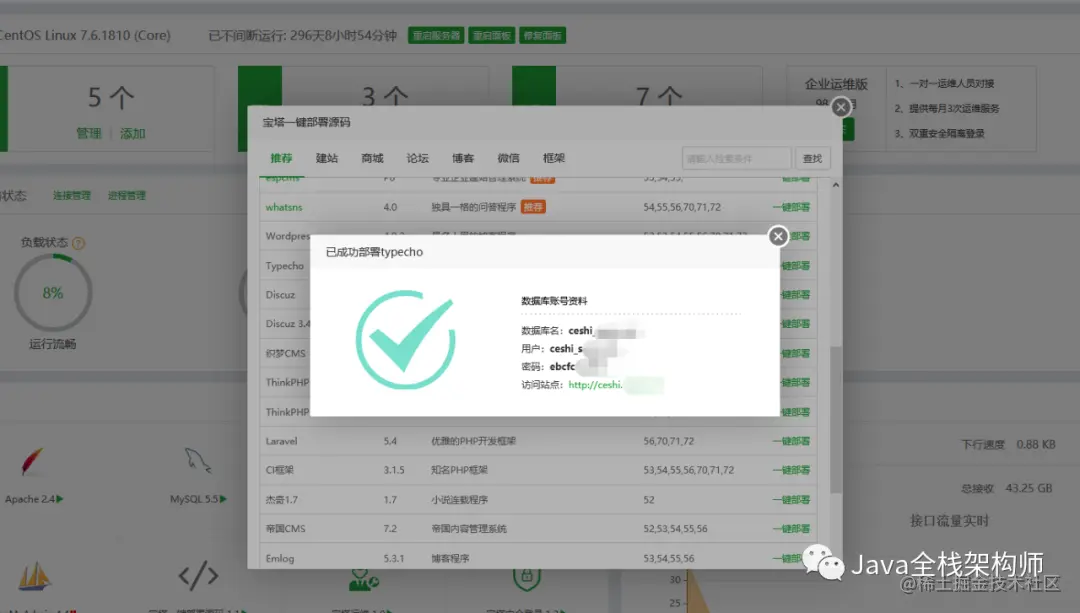Open the 商城 tab
Viewport: 1080px width, 613px height.
372,158
